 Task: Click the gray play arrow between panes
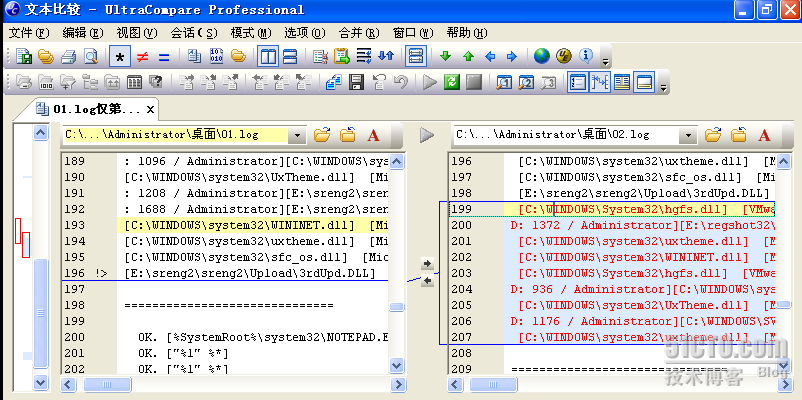pyautogui.click(x=427, y=135)
